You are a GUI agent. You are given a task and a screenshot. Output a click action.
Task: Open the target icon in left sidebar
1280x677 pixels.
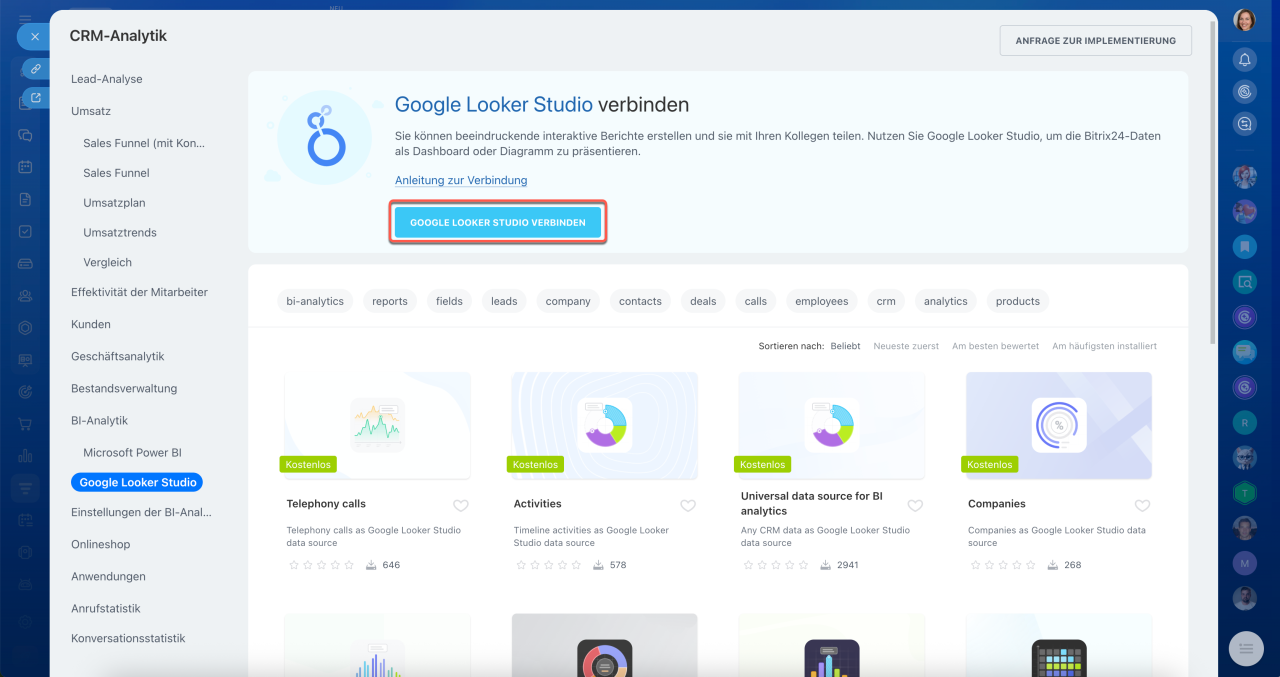[25, 392]
